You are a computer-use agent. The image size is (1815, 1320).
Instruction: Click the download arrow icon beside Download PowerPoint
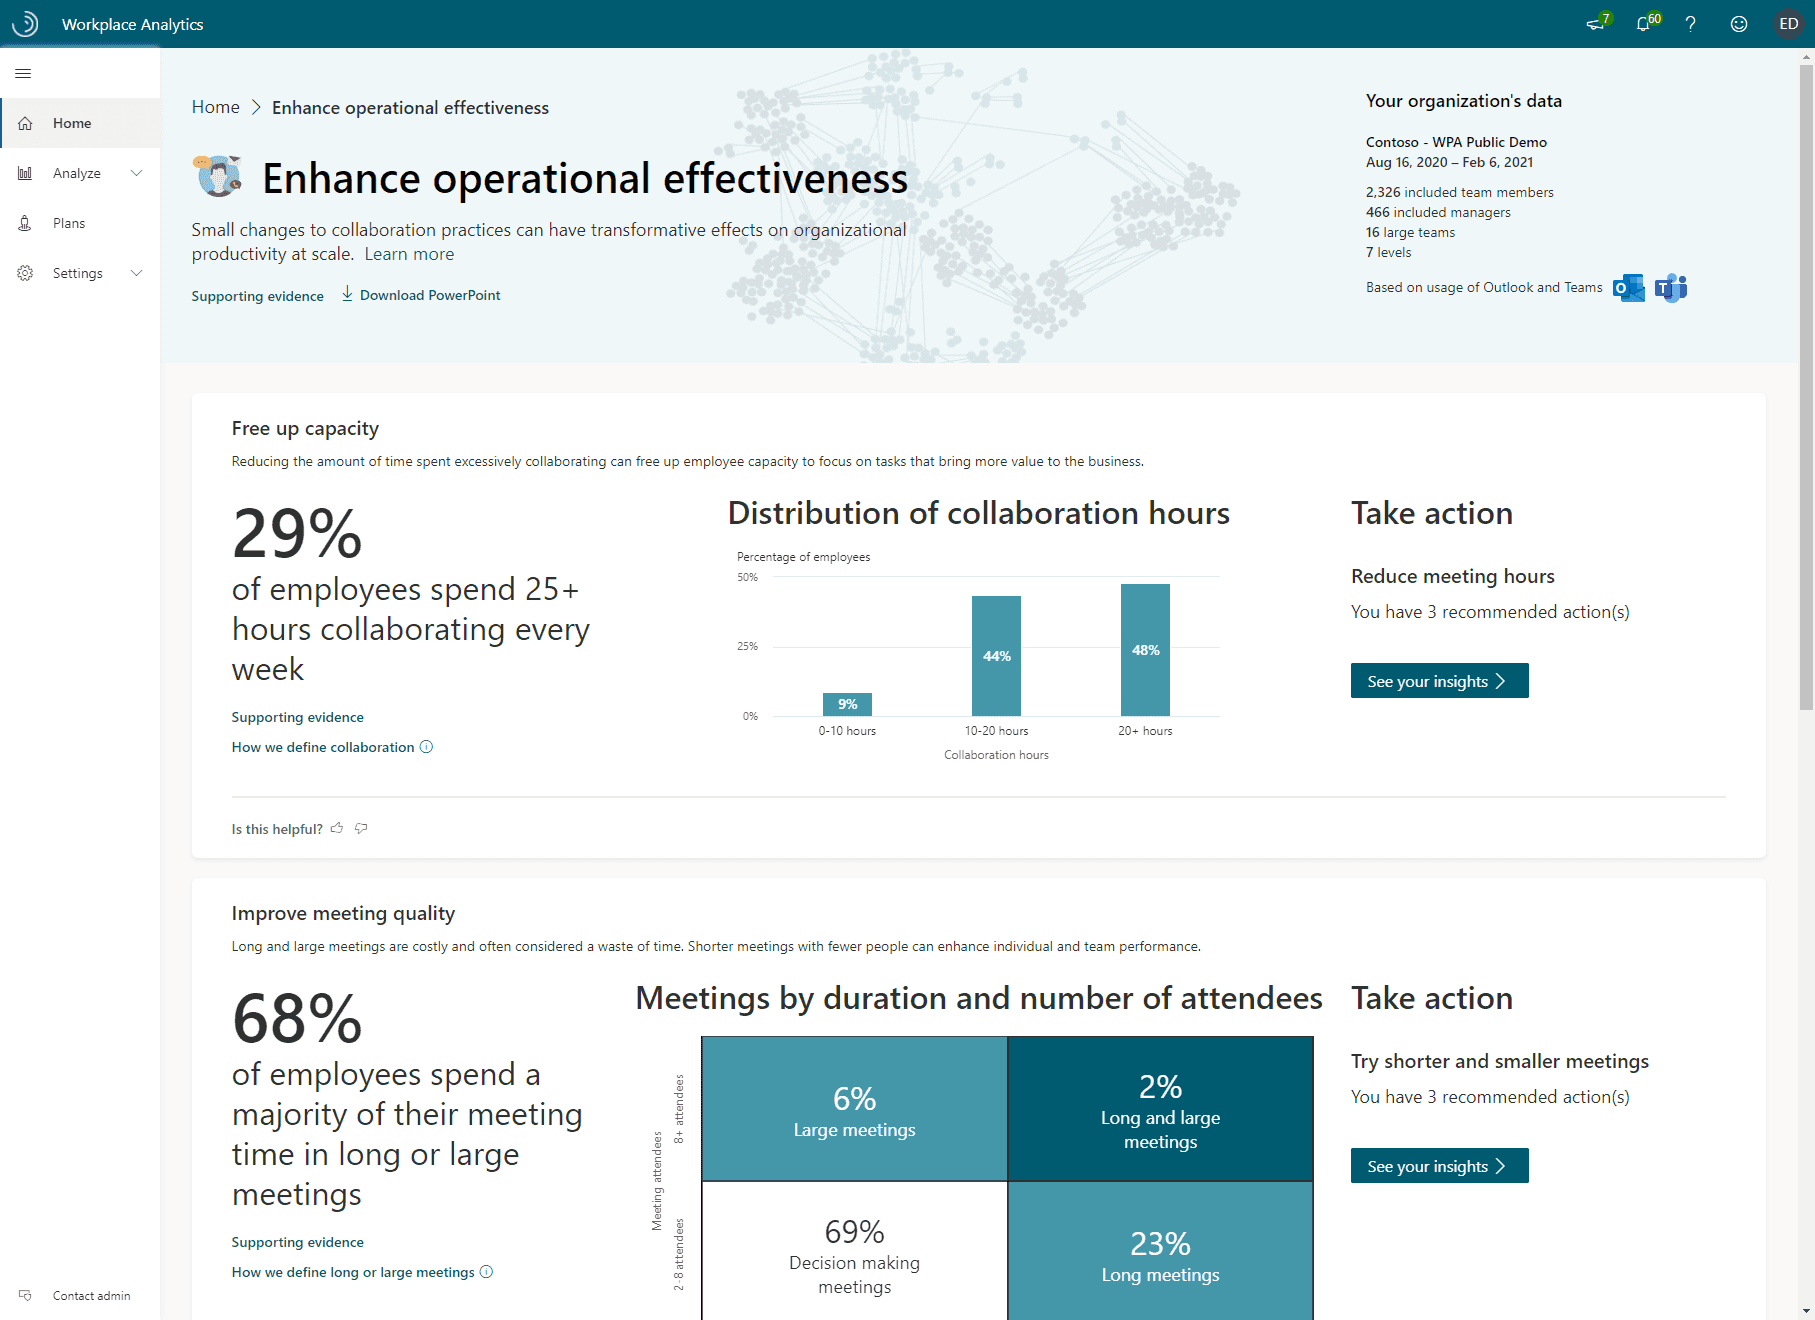pyautogui.click(x=347, y=294)
